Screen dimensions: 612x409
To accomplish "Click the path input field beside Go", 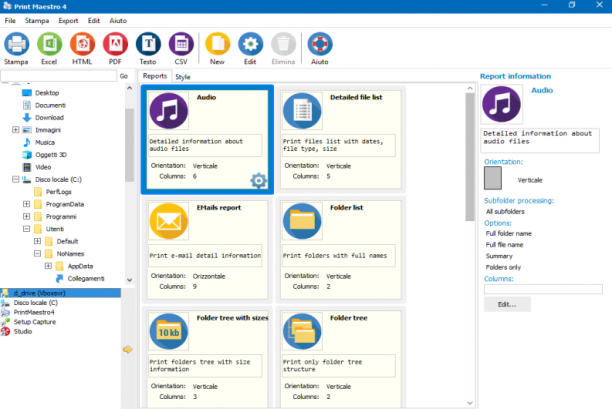I will pos(58,76).
